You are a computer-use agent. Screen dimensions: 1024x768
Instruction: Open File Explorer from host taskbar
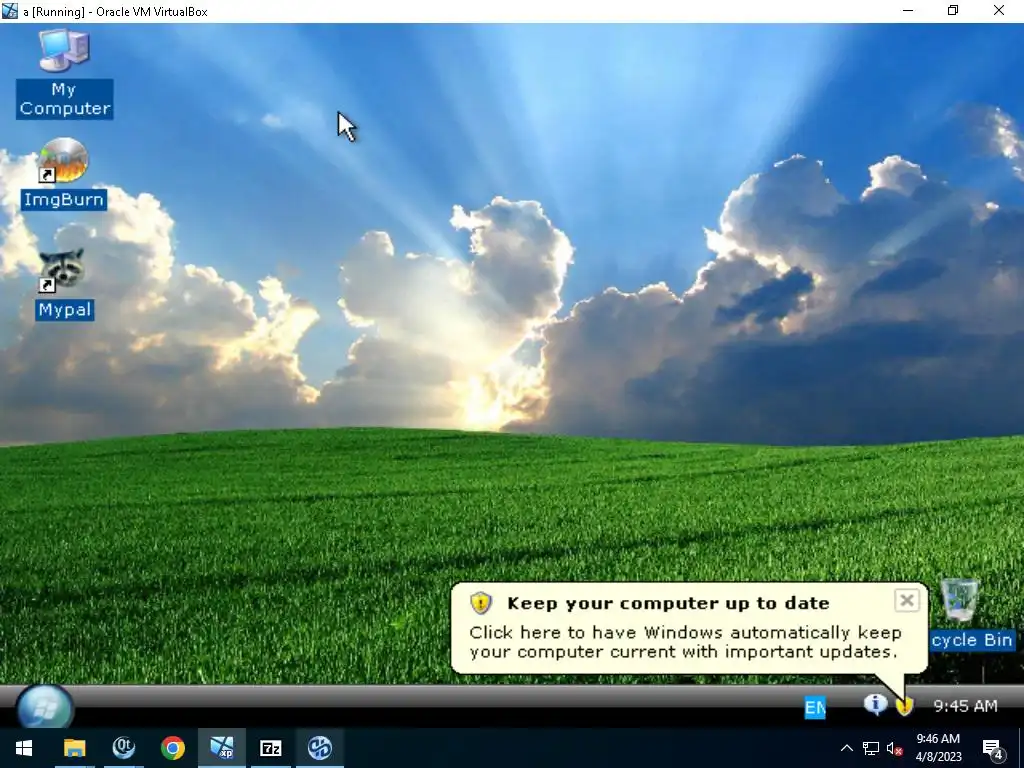[x=74, y=748]
